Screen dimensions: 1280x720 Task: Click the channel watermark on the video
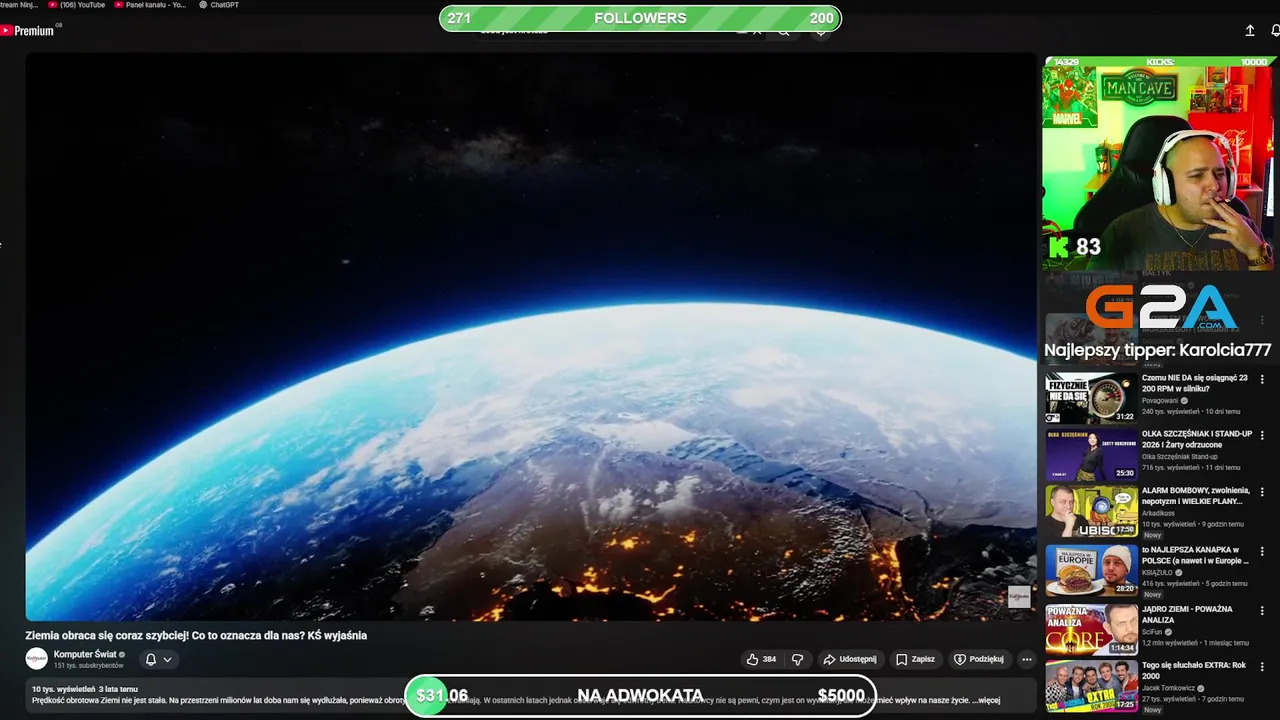point(1019,596)
